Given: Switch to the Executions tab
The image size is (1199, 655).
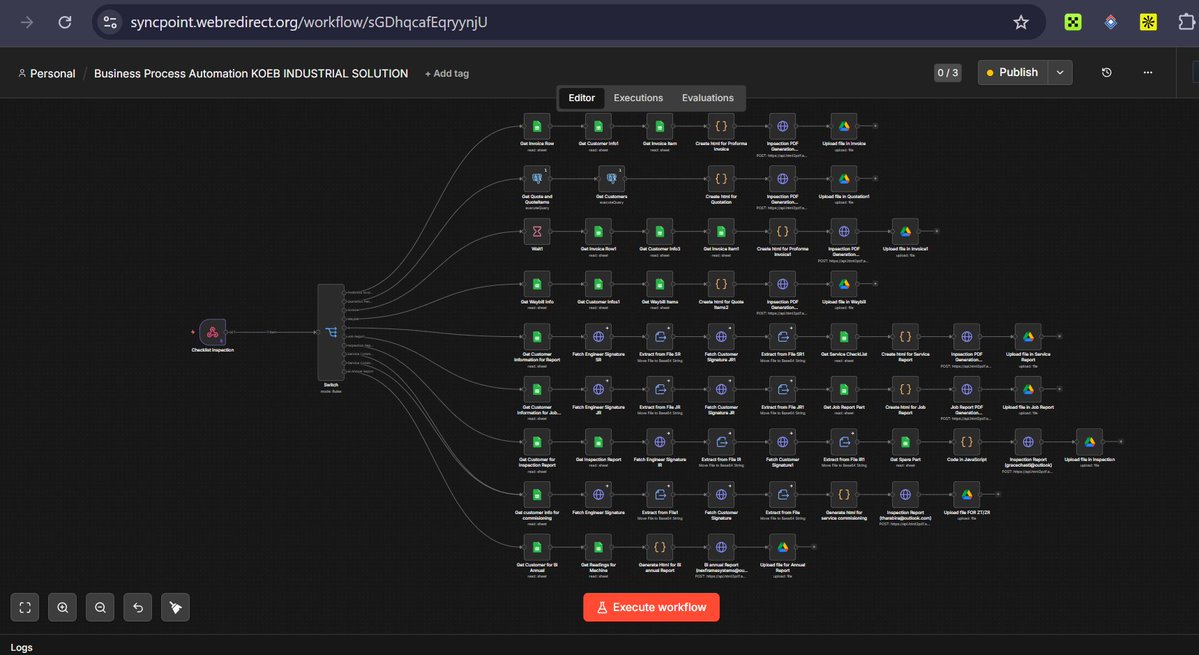Looking at the screenshot, I should [638, 98].
